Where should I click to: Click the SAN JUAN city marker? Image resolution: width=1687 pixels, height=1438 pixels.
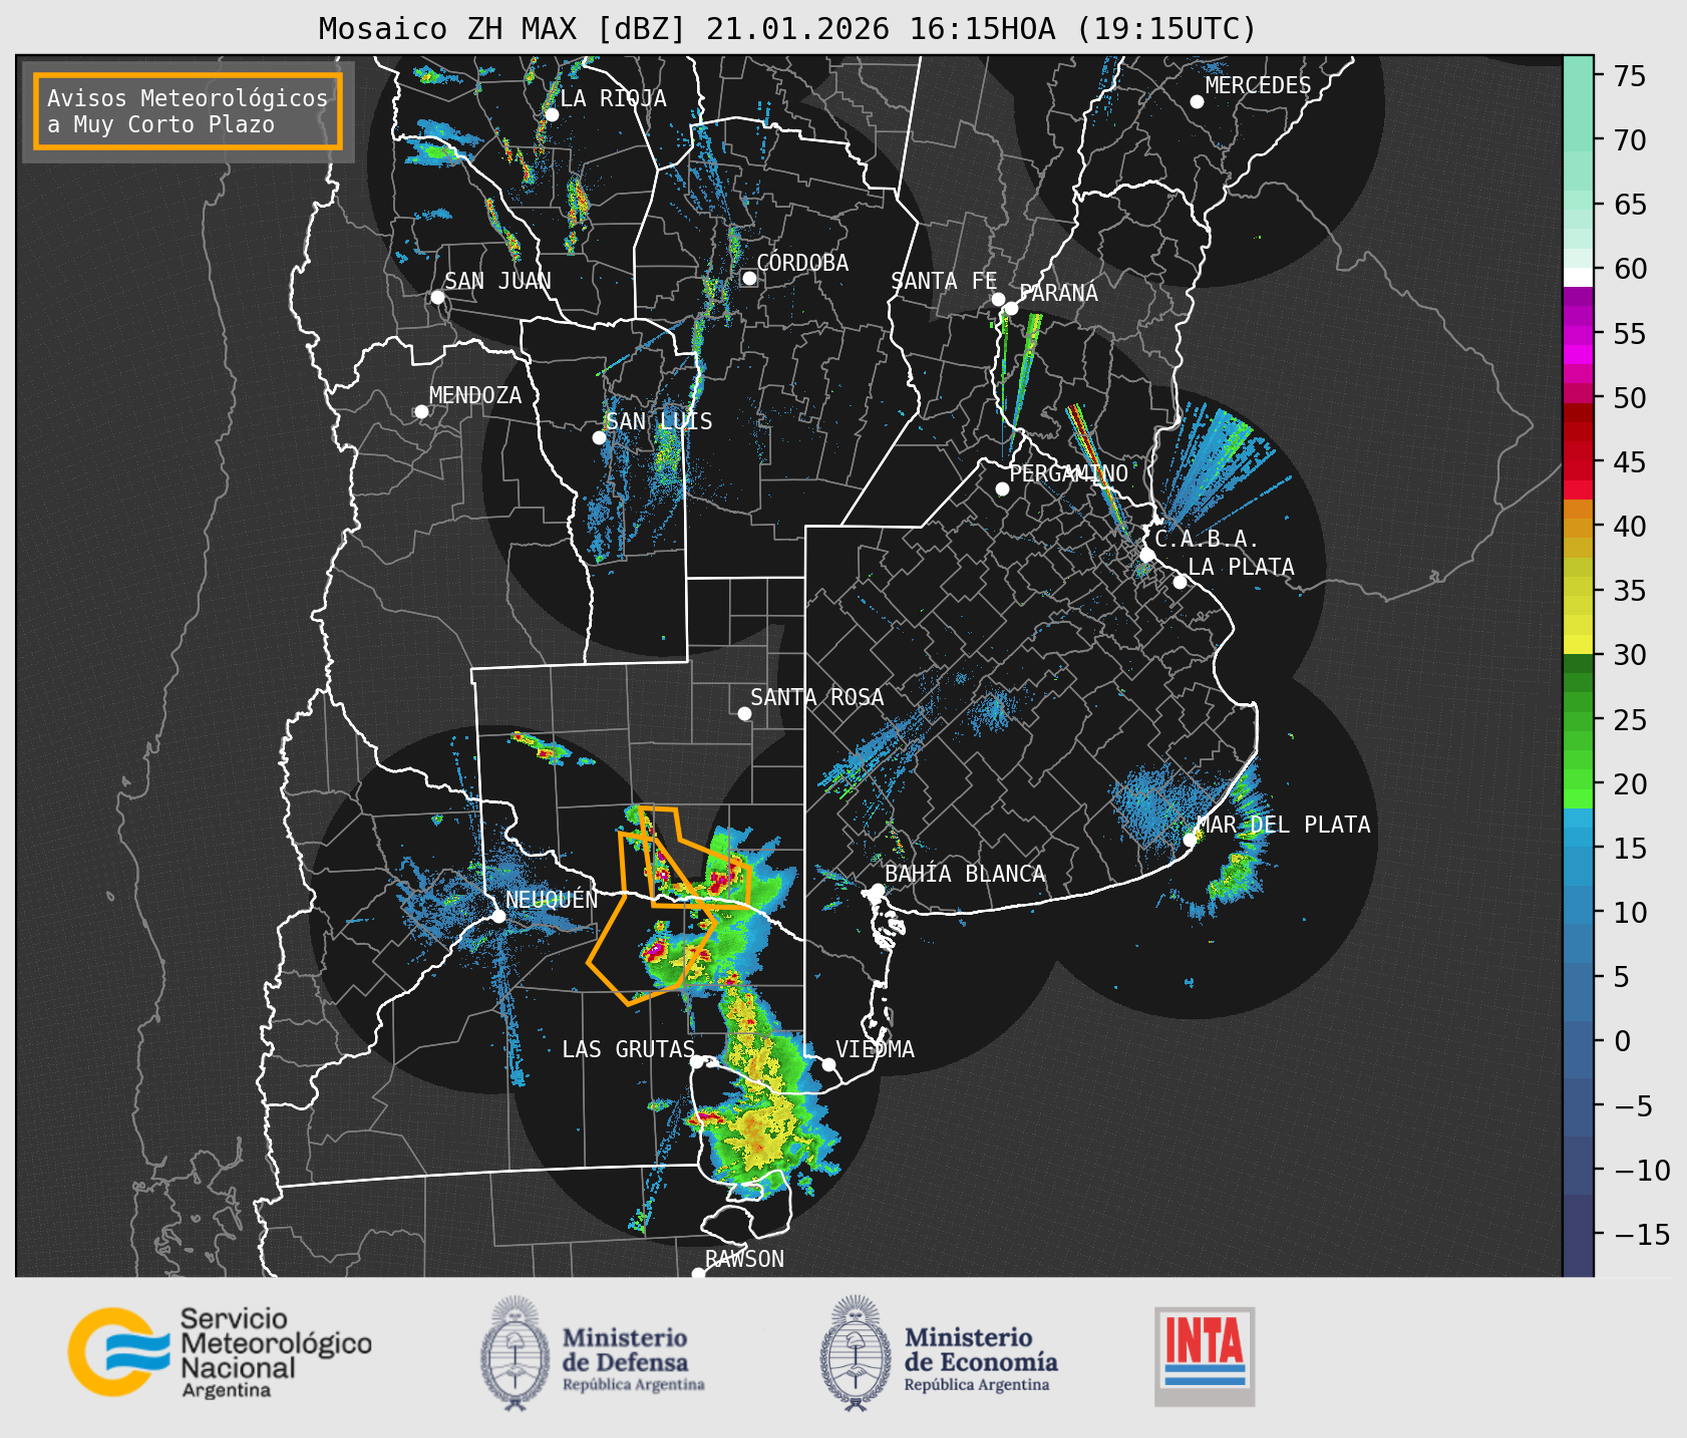coord(437,297)
